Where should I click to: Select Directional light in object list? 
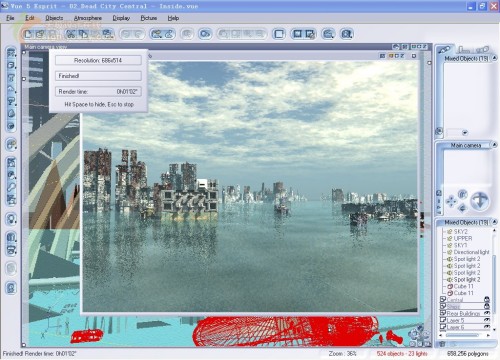pos(471,252)
